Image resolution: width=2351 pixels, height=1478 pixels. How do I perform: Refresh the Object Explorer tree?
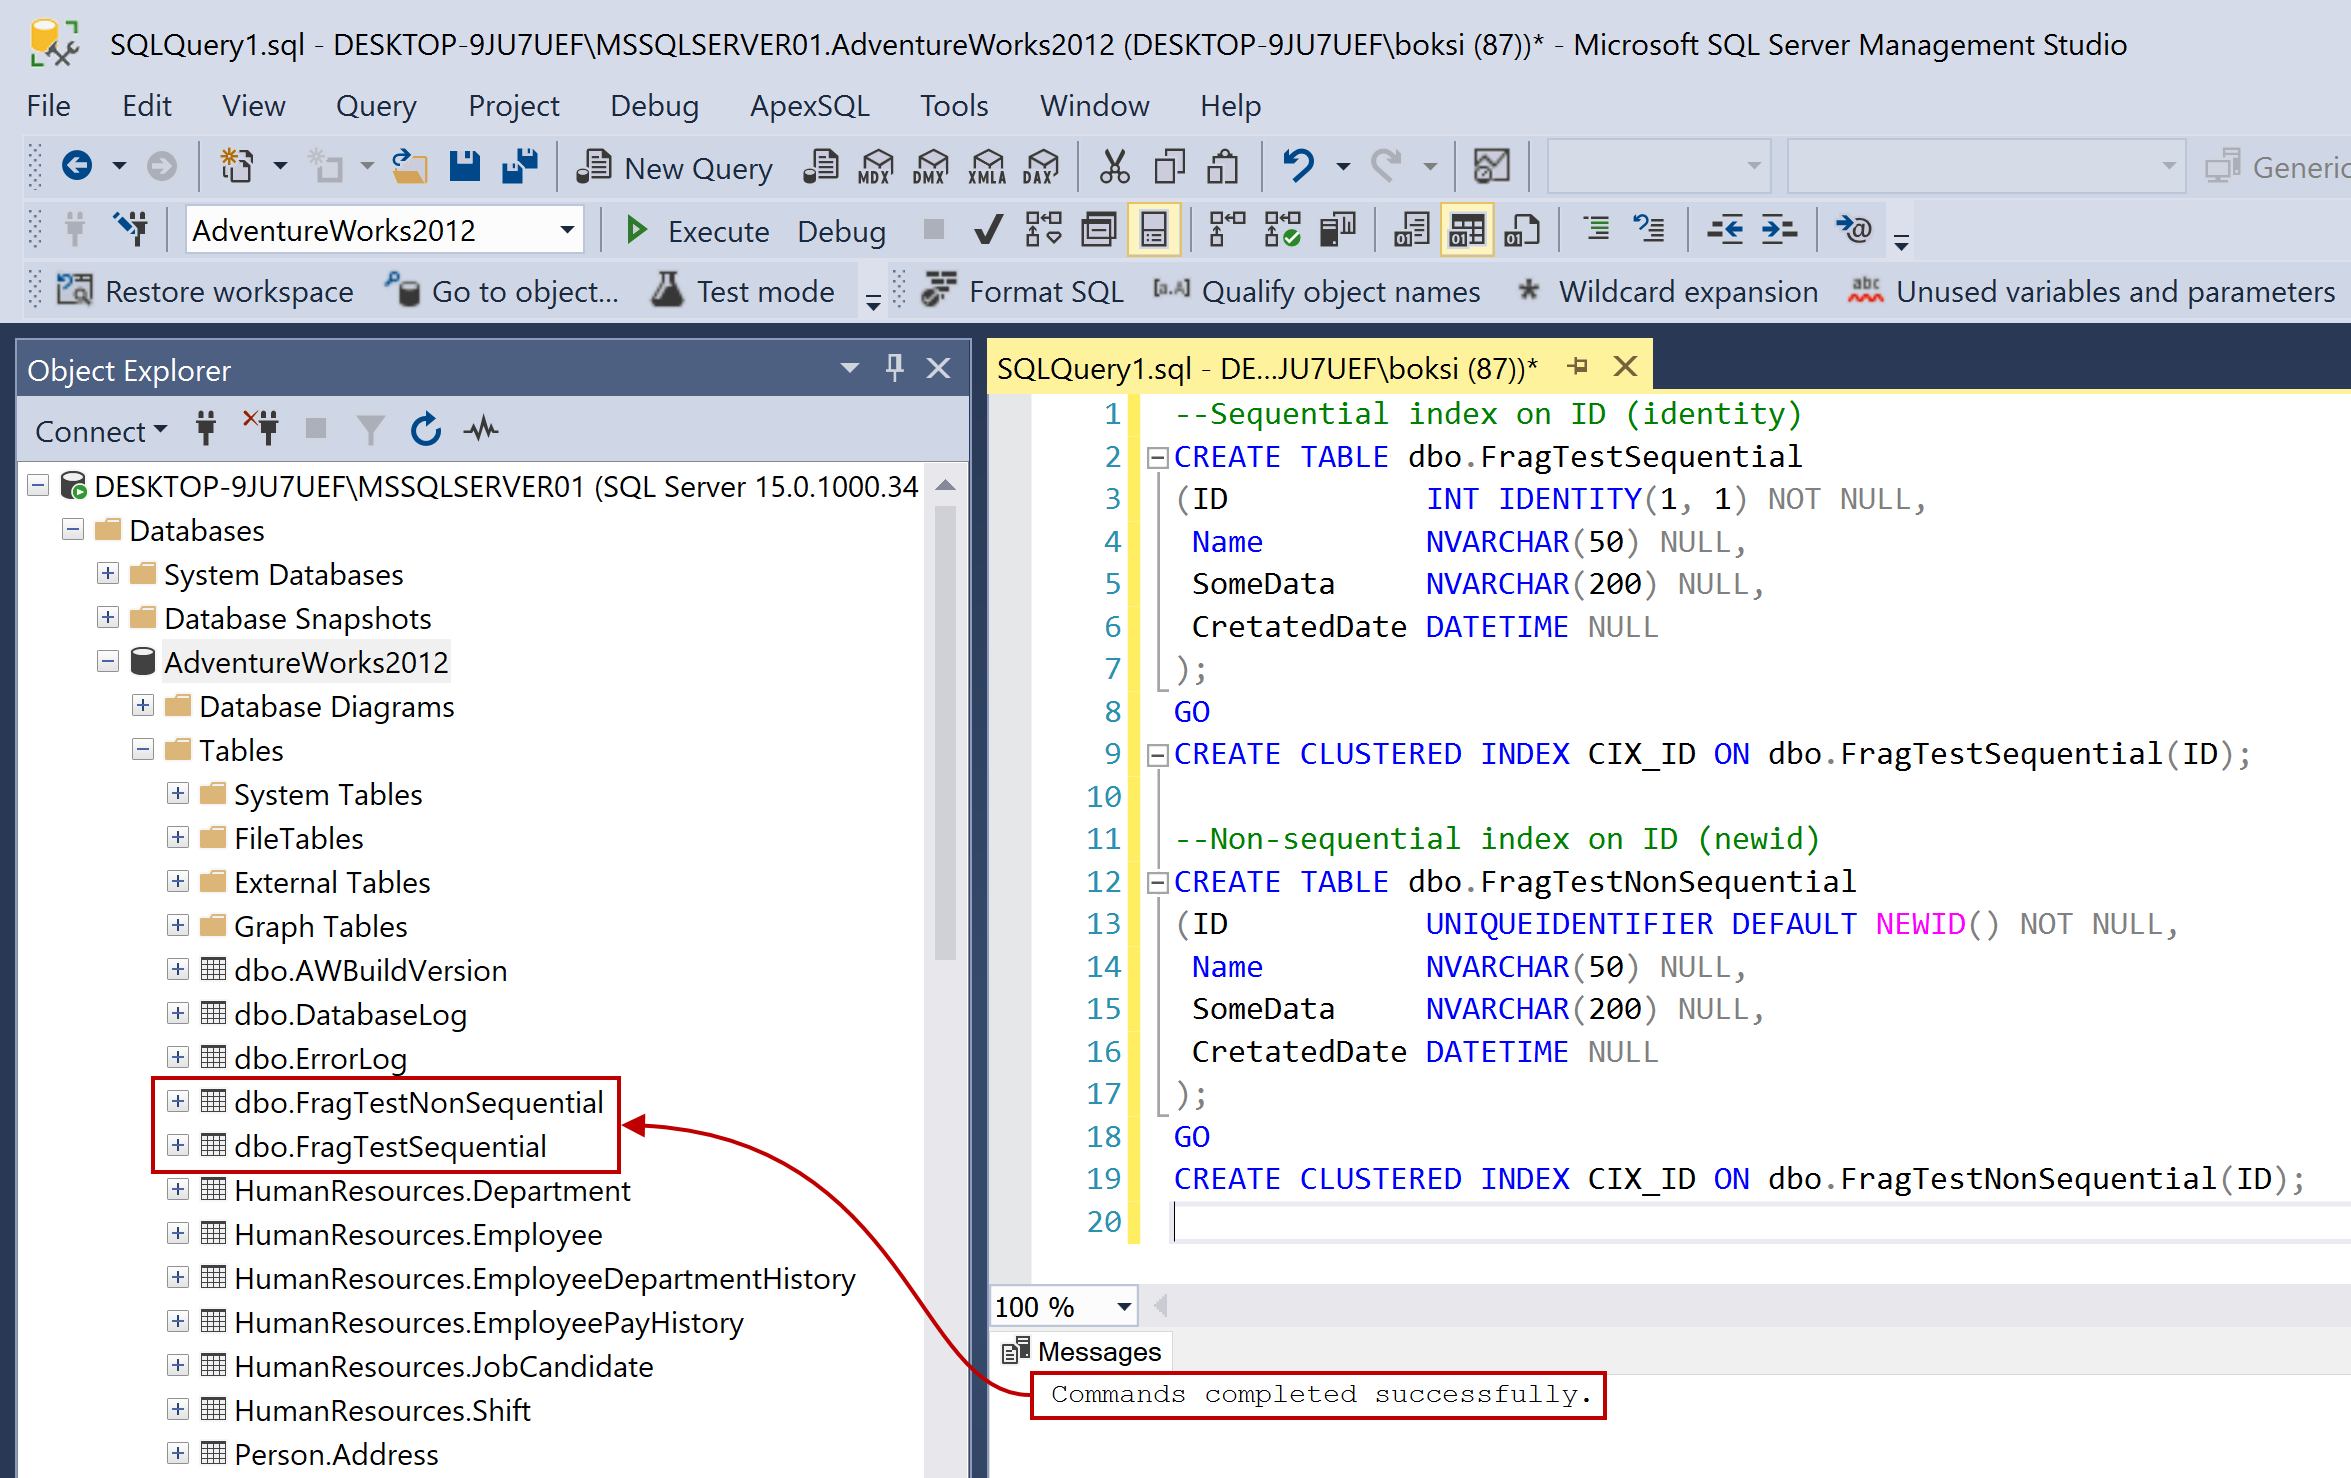pos(425,429)
